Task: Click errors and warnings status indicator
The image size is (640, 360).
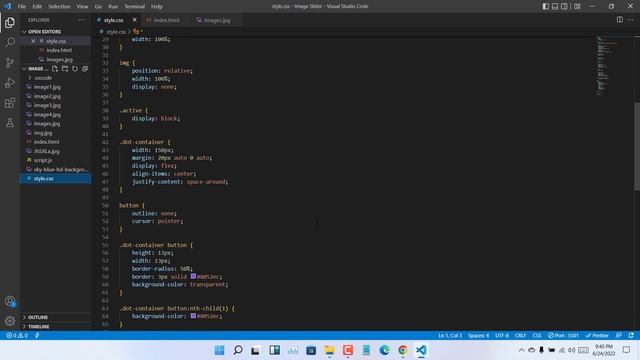Action: coord(17,336)
